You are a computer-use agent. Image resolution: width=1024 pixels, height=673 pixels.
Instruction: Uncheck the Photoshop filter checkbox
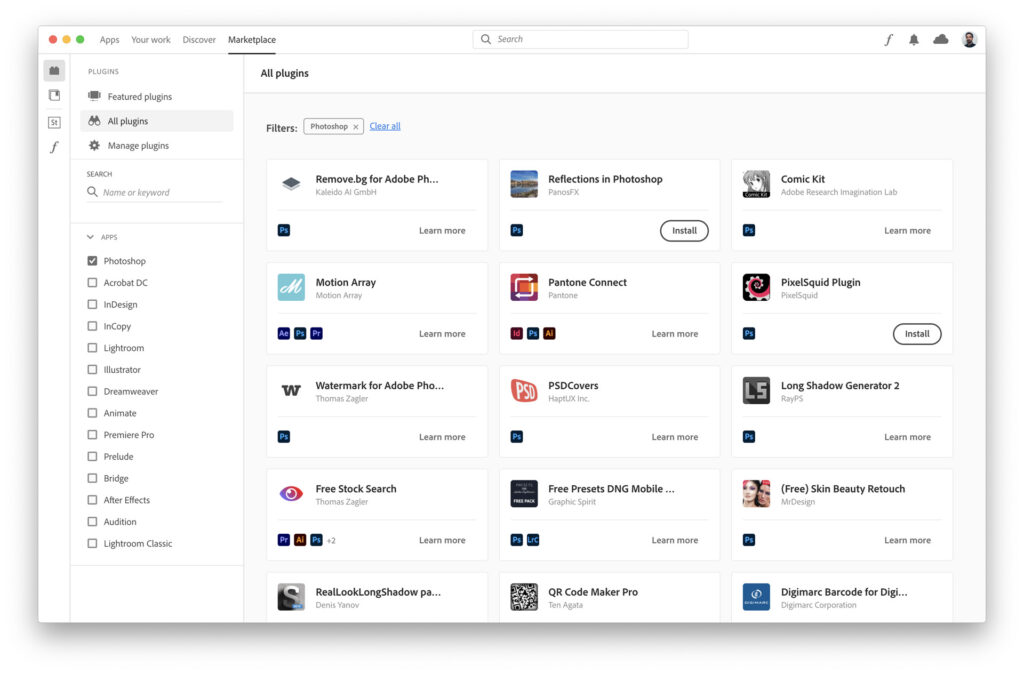pyautogui.click(x=92, y=260)
